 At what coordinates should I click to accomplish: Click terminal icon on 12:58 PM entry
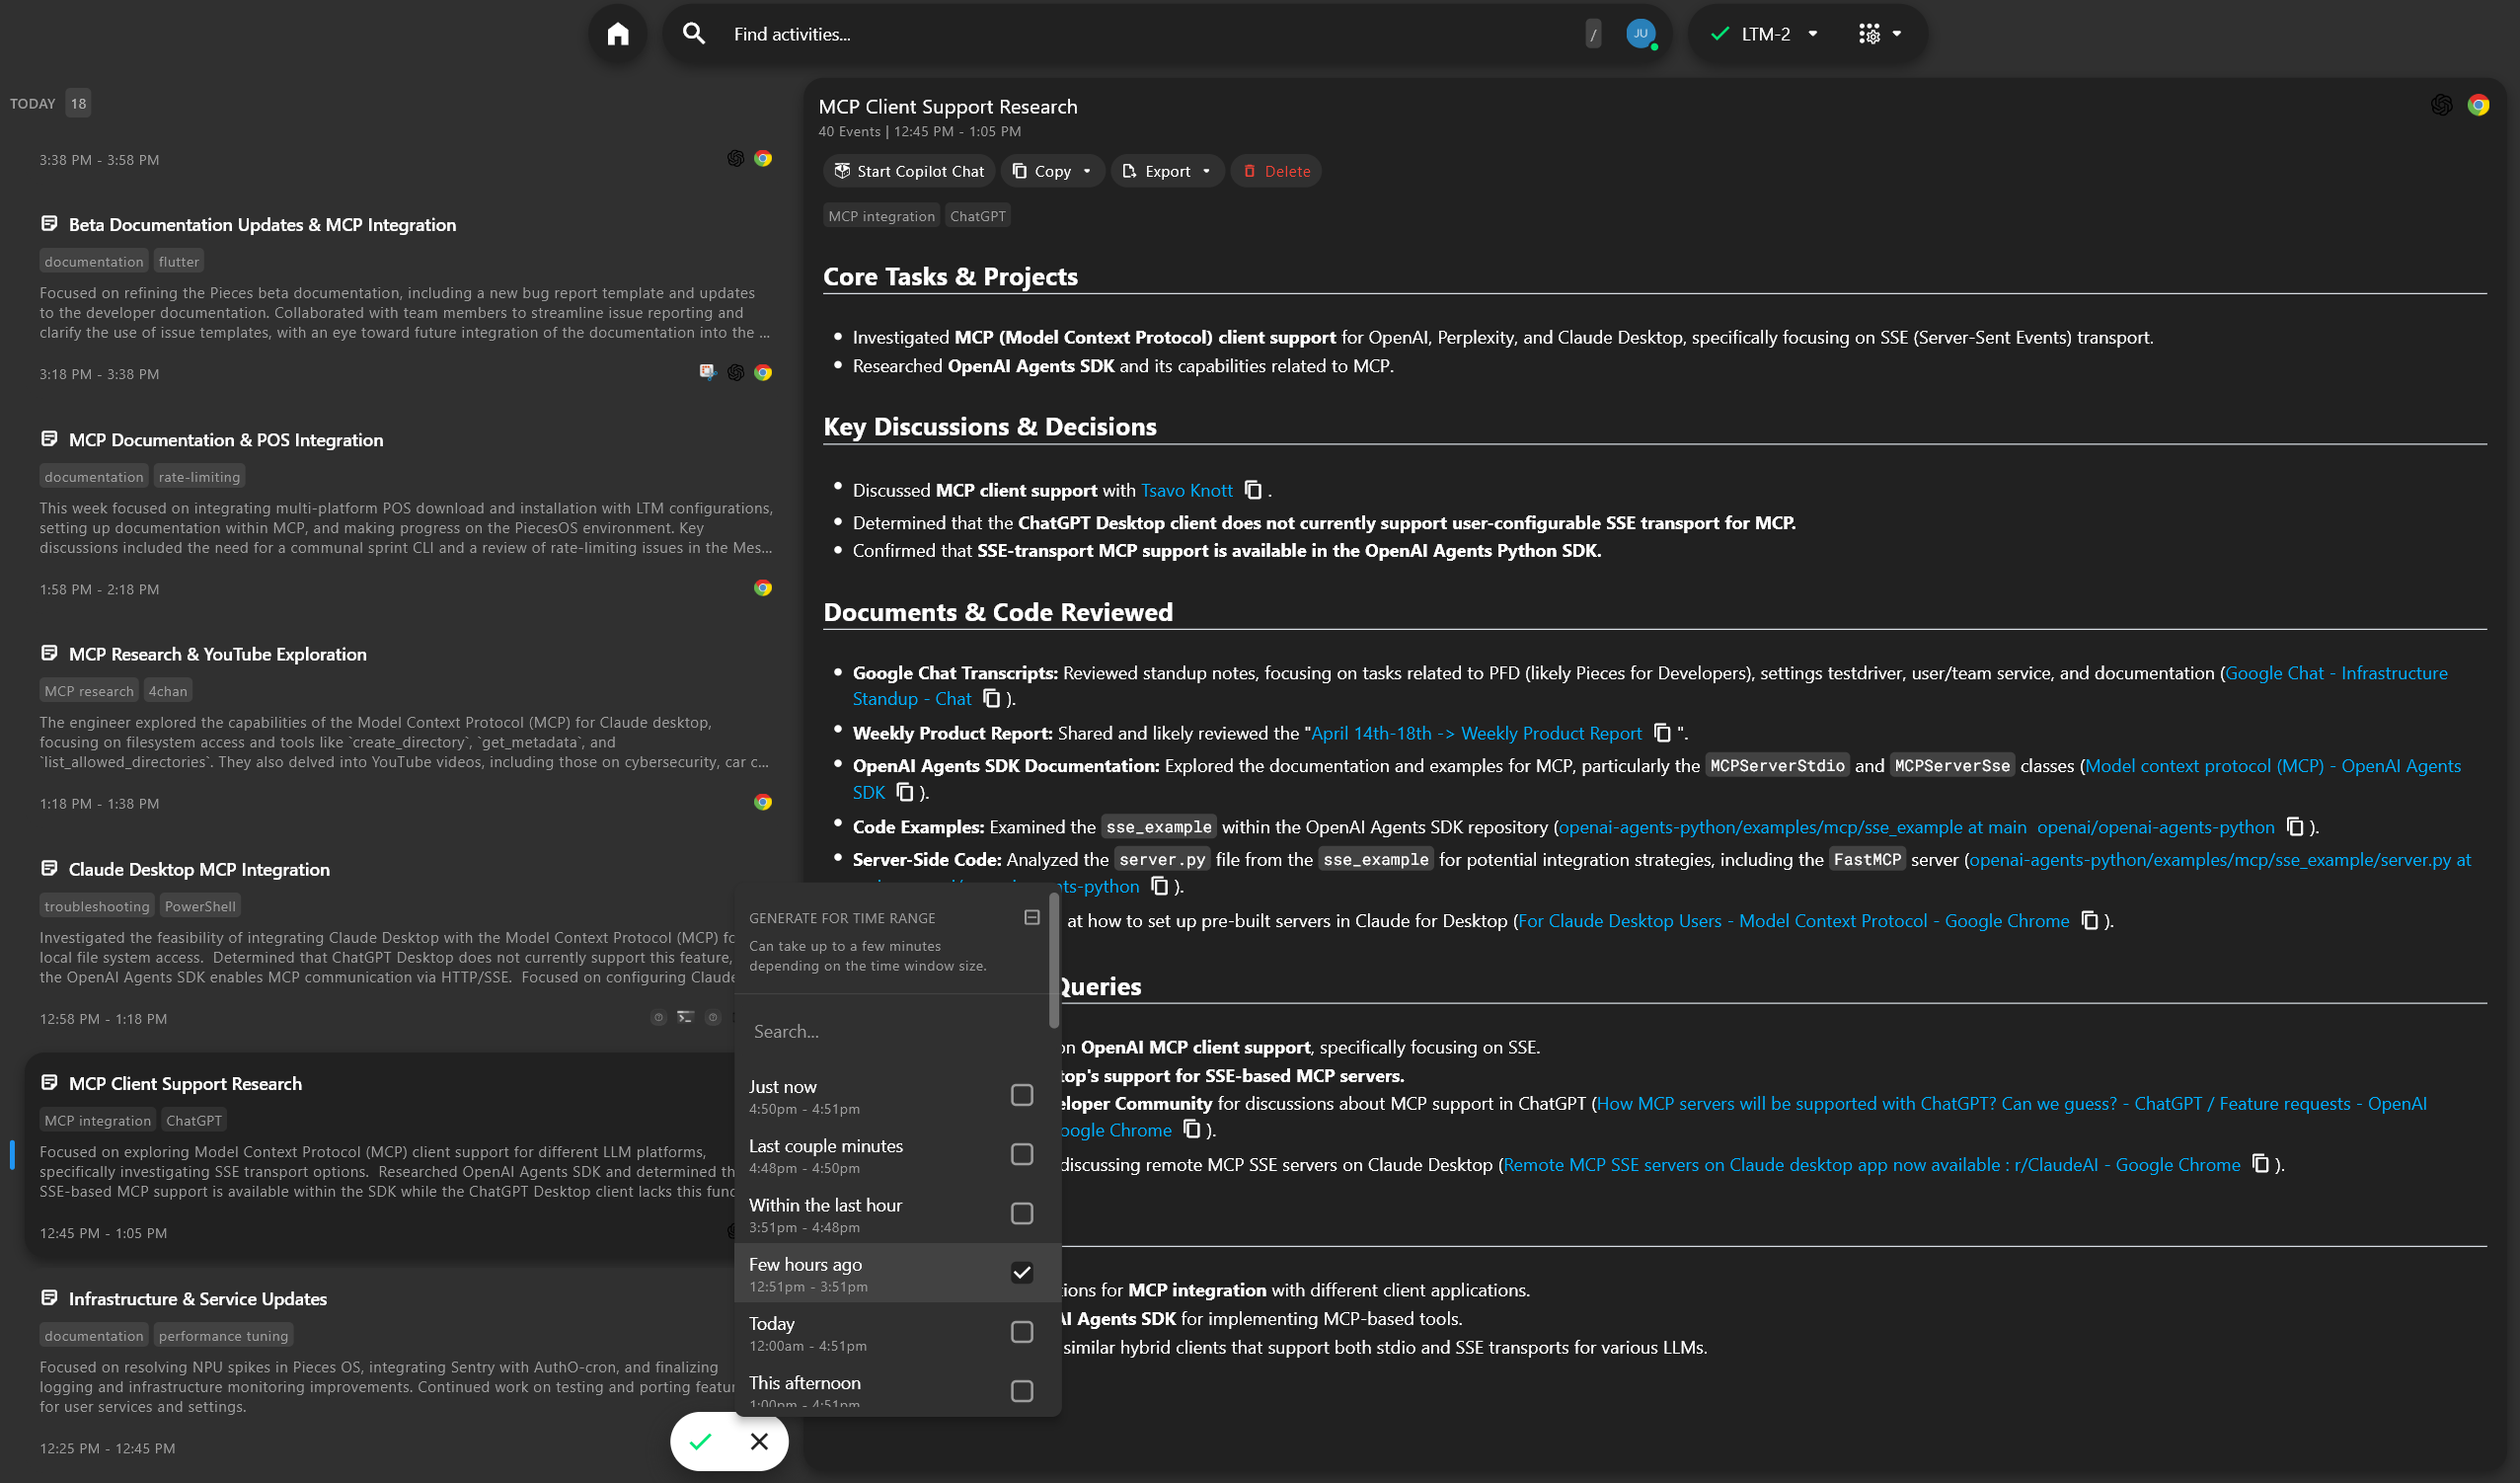685,1017
